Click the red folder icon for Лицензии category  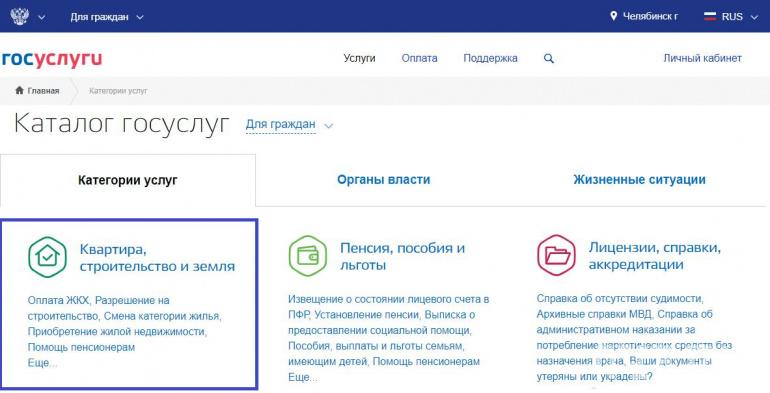[556, 255]
